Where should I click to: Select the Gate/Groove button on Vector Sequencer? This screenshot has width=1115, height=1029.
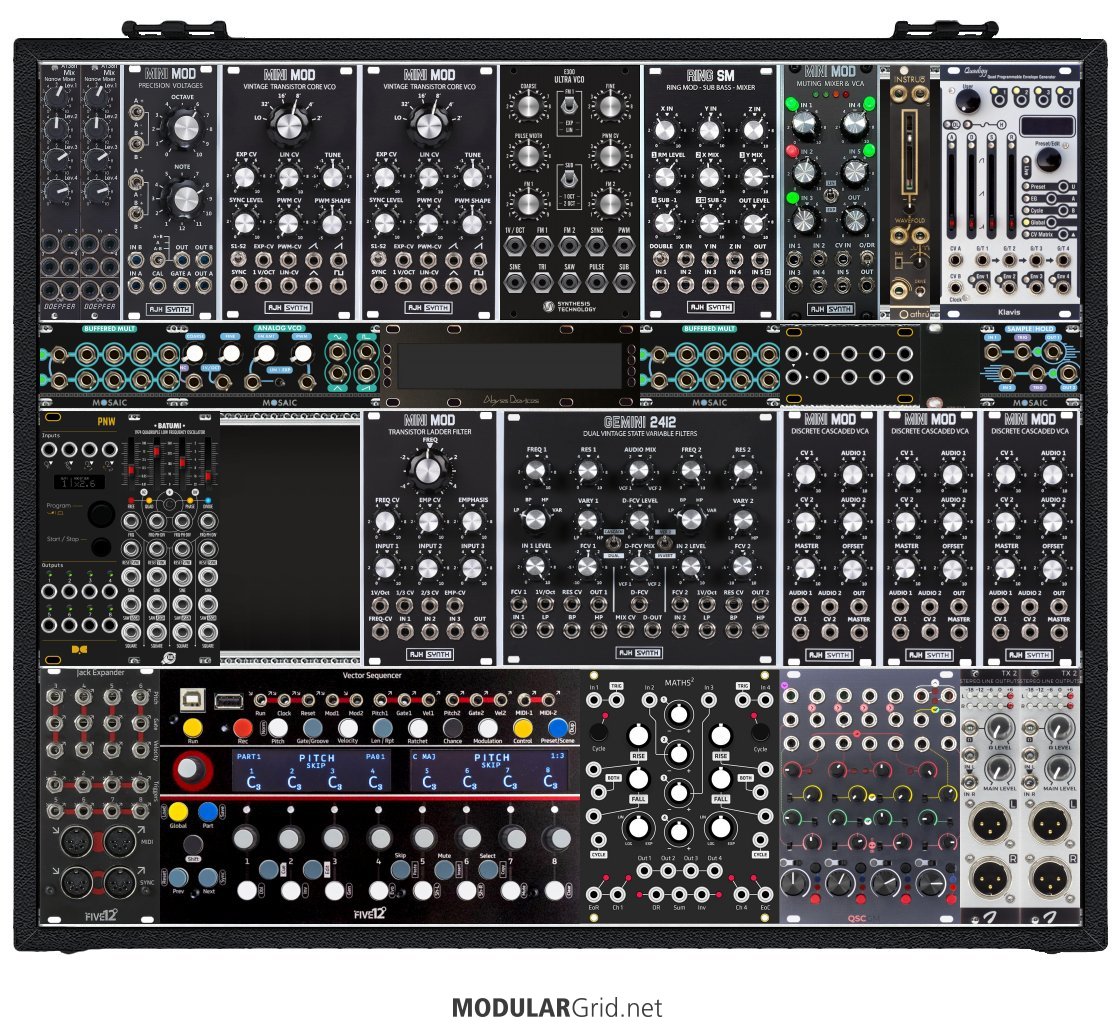(312, 728)
